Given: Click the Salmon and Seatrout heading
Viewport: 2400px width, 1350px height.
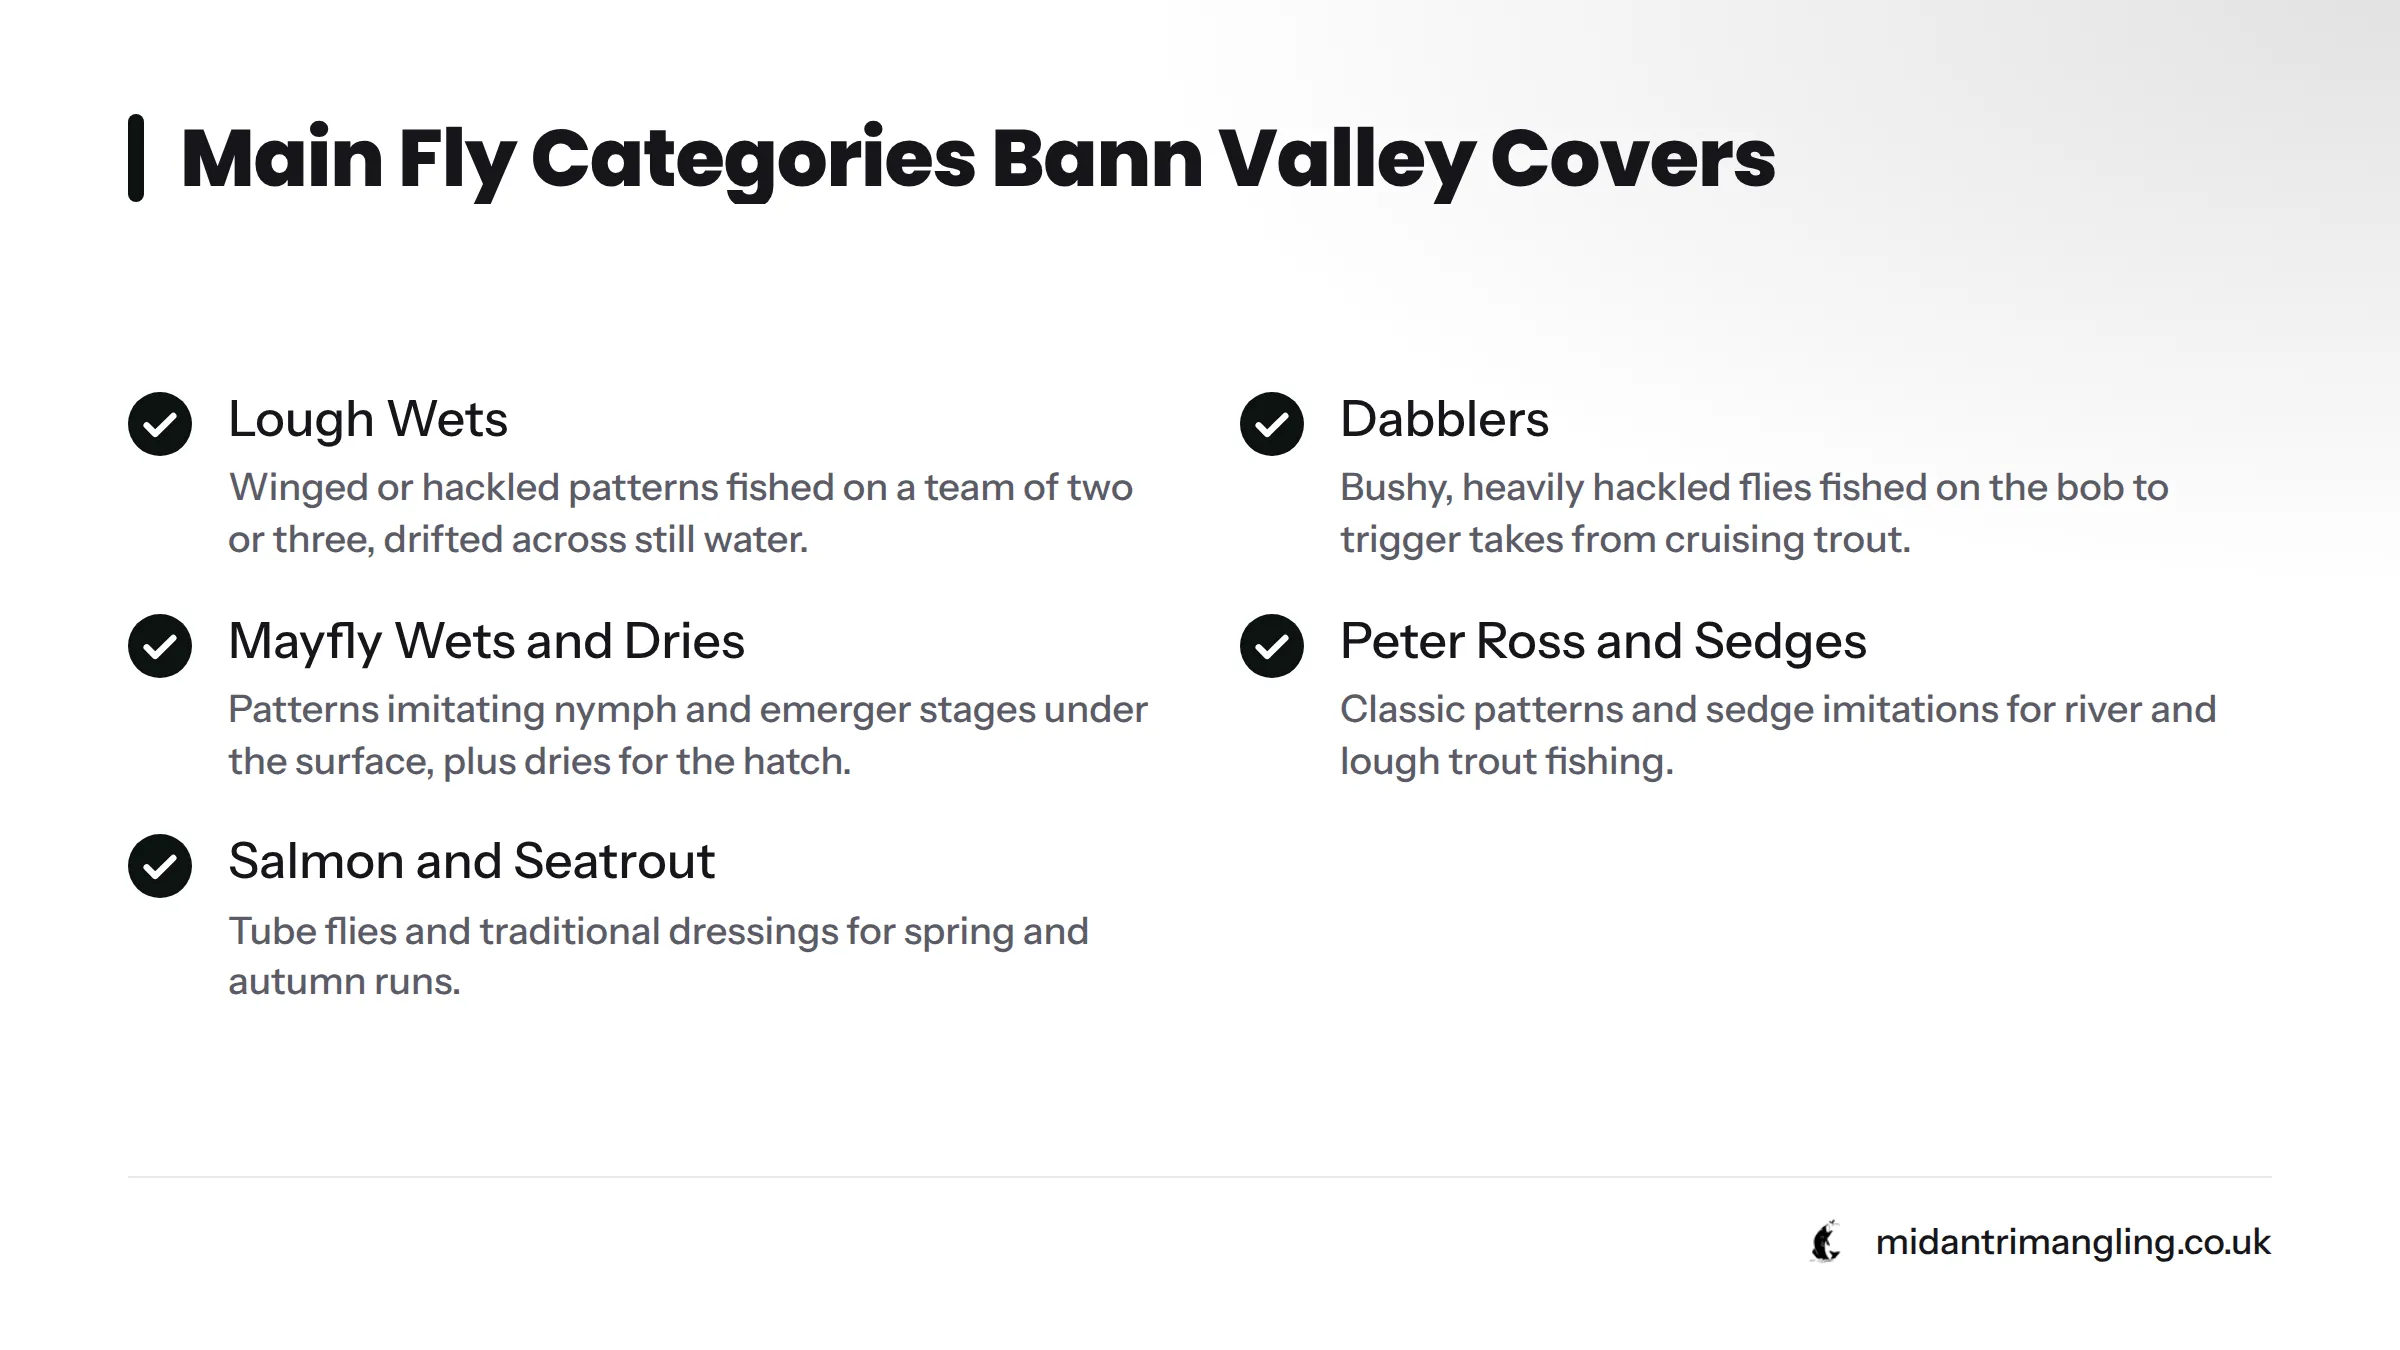Looking at the screenshot, I should (x=471, y=861).
